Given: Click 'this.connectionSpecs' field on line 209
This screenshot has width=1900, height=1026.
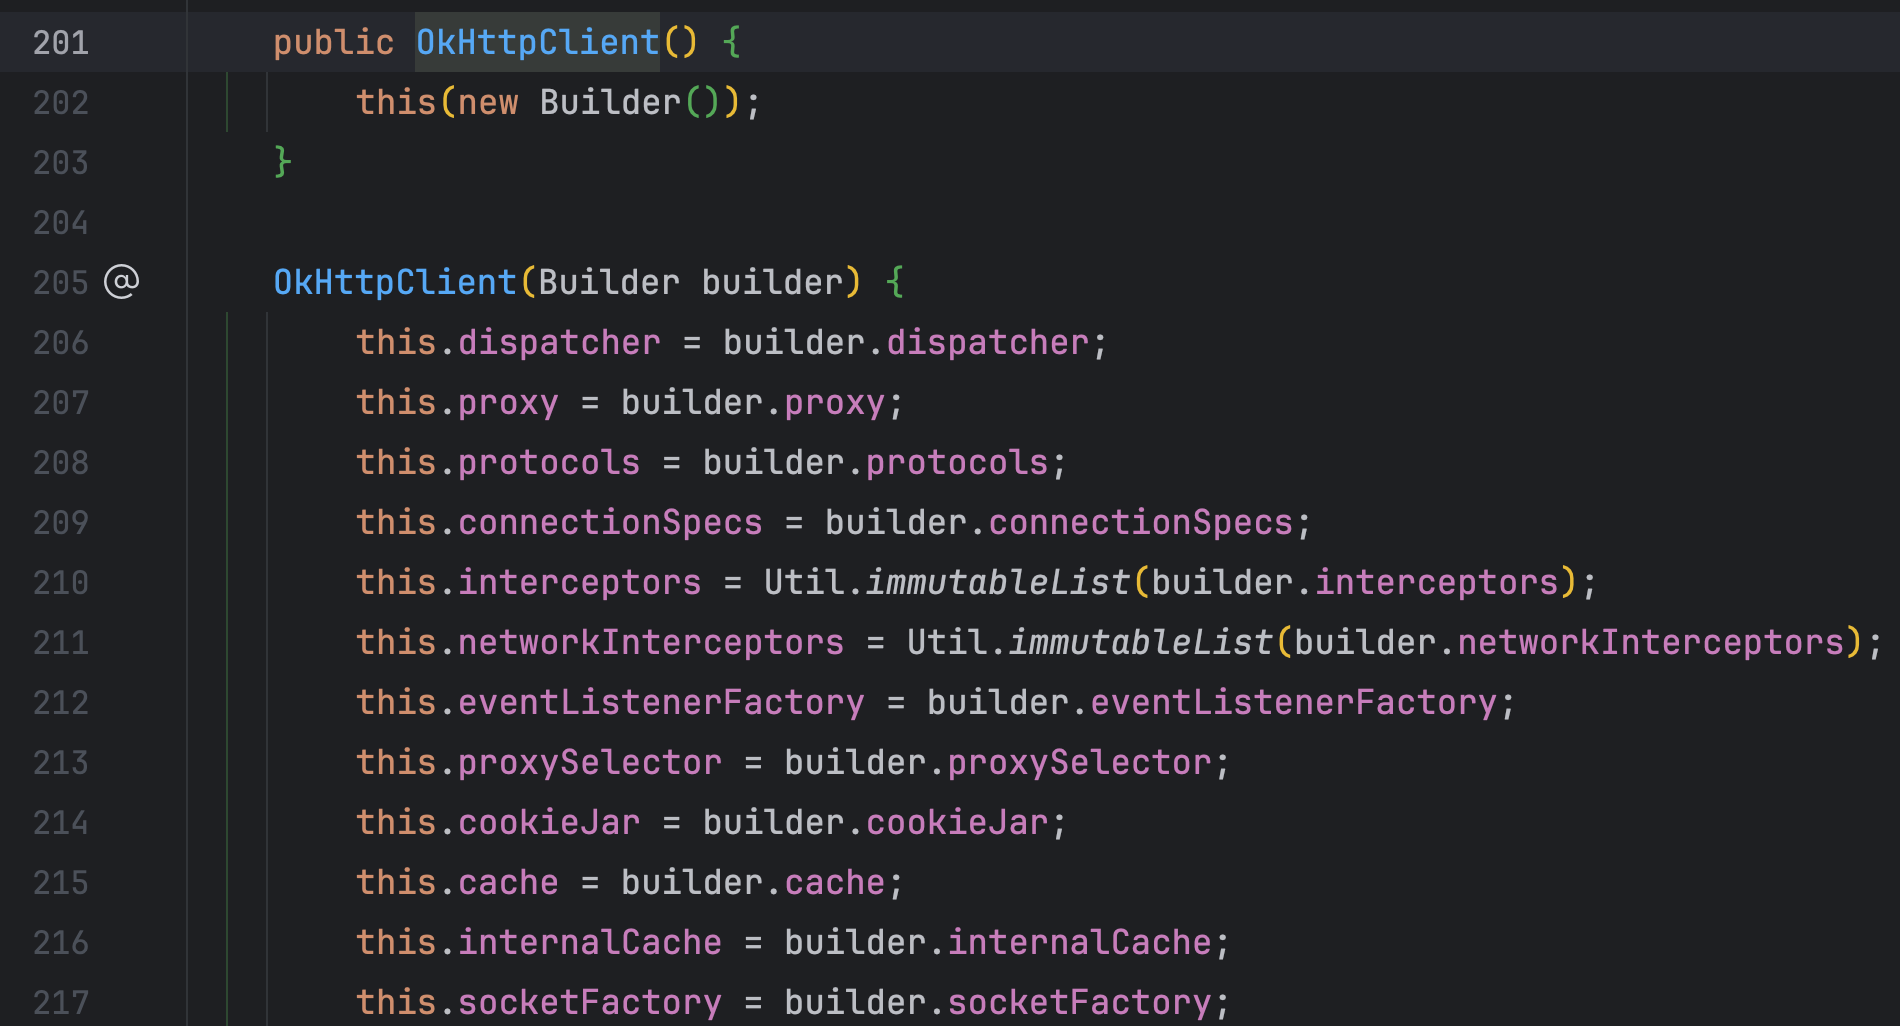Looking at the screenshot, I should [x=559, y=522].
